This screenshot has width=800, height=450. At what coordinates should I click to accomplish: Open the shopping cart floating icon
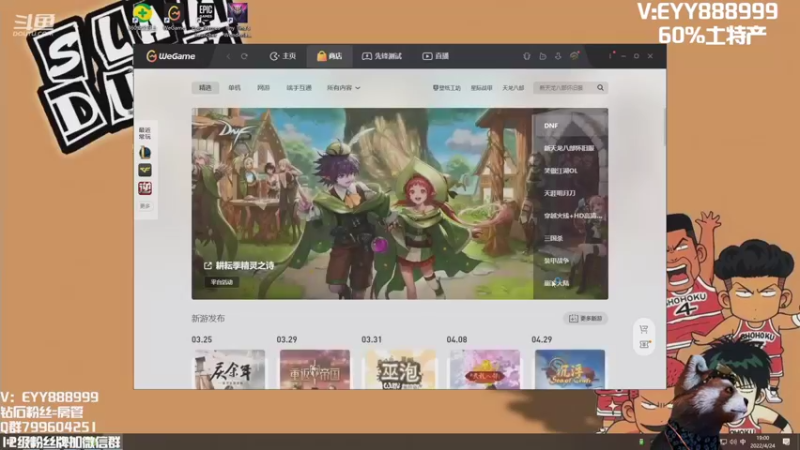click(x=644, y=329)
